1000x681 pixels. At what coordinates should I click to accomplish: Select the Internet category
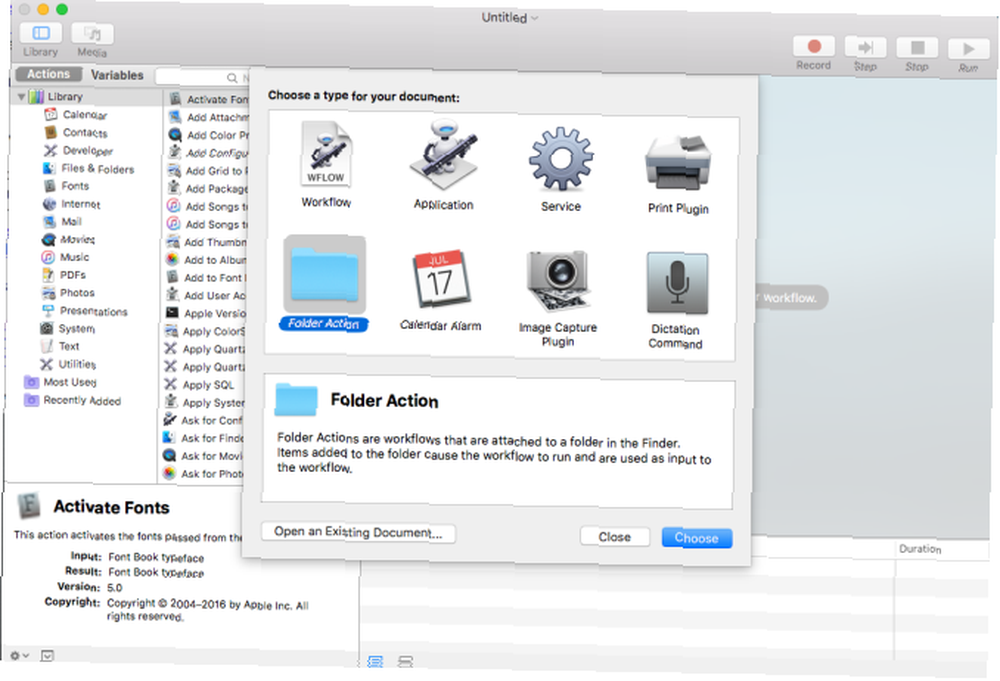tap(80, 204)
